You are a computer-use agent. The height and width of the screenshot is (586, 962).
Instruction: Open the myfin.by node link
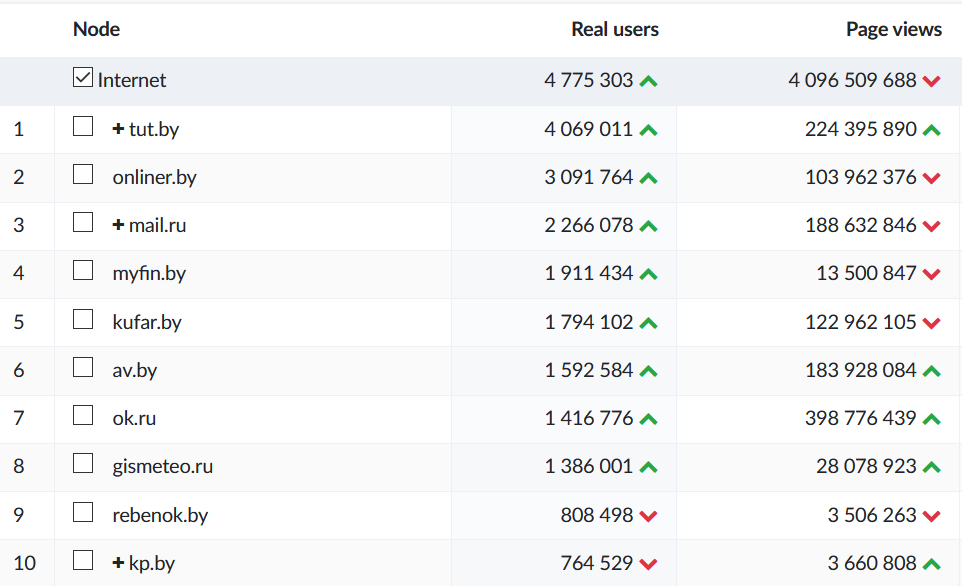pos(149,273)
